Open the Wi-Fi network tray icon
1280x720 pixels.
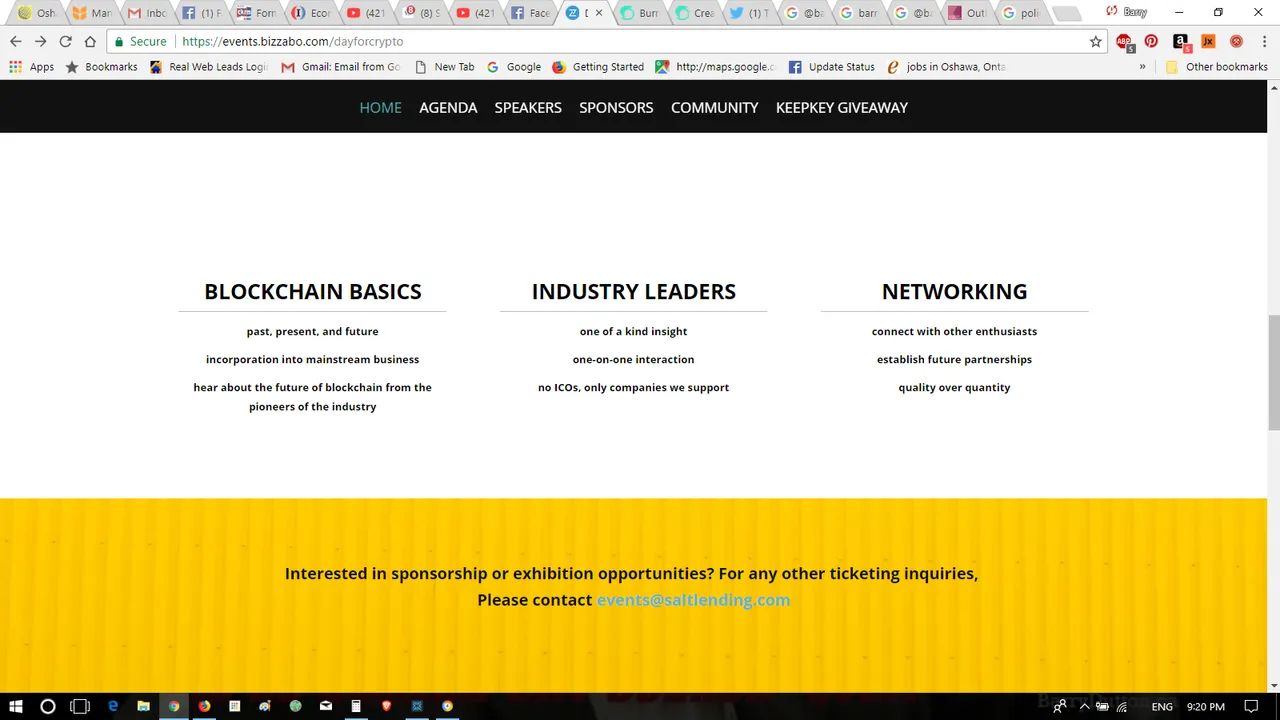[1122, 706]
